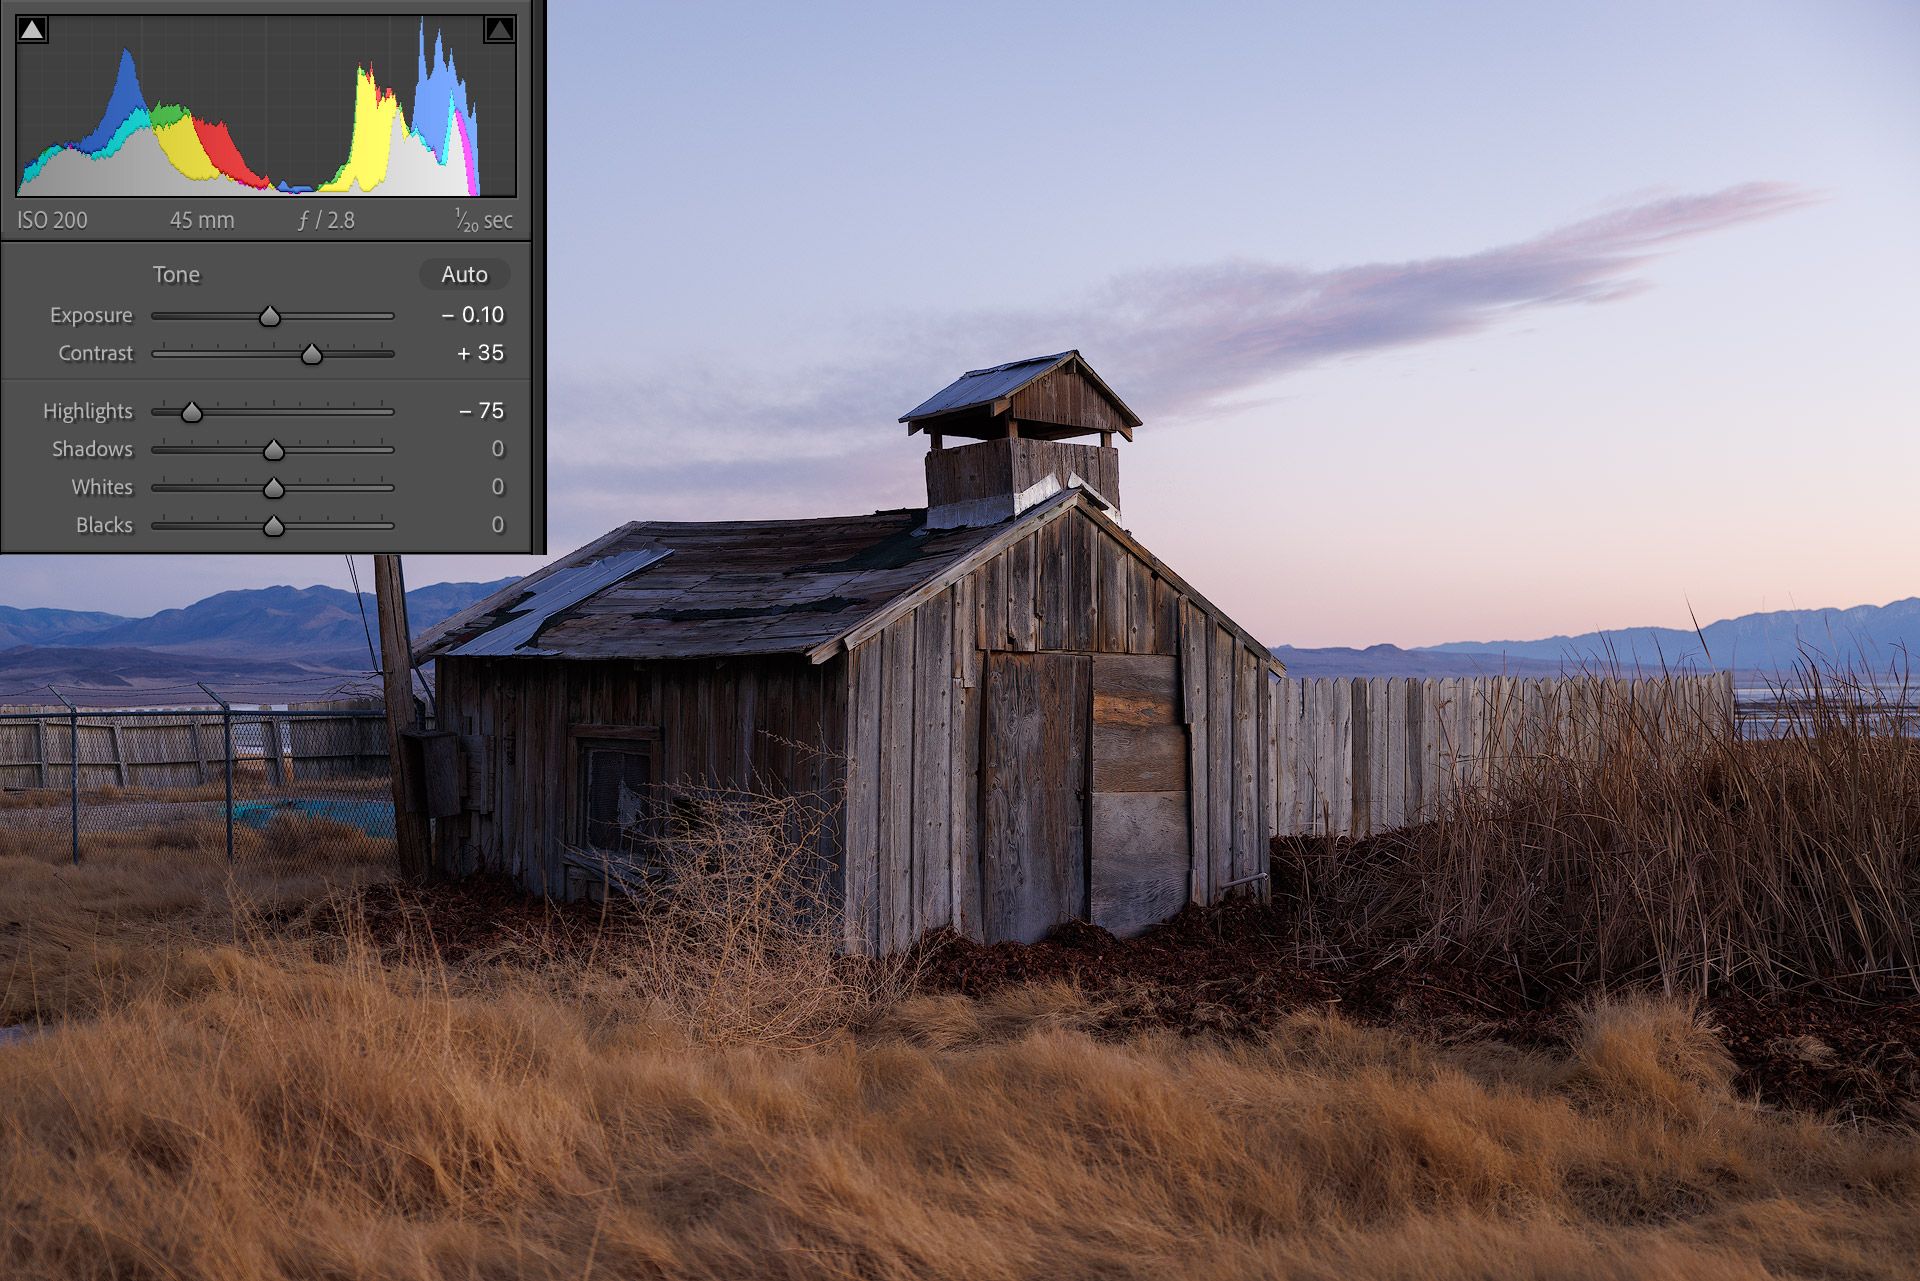The image size is (1920, 1281).
Task: Click the Shadows slider handle
Action: [274, 451]
